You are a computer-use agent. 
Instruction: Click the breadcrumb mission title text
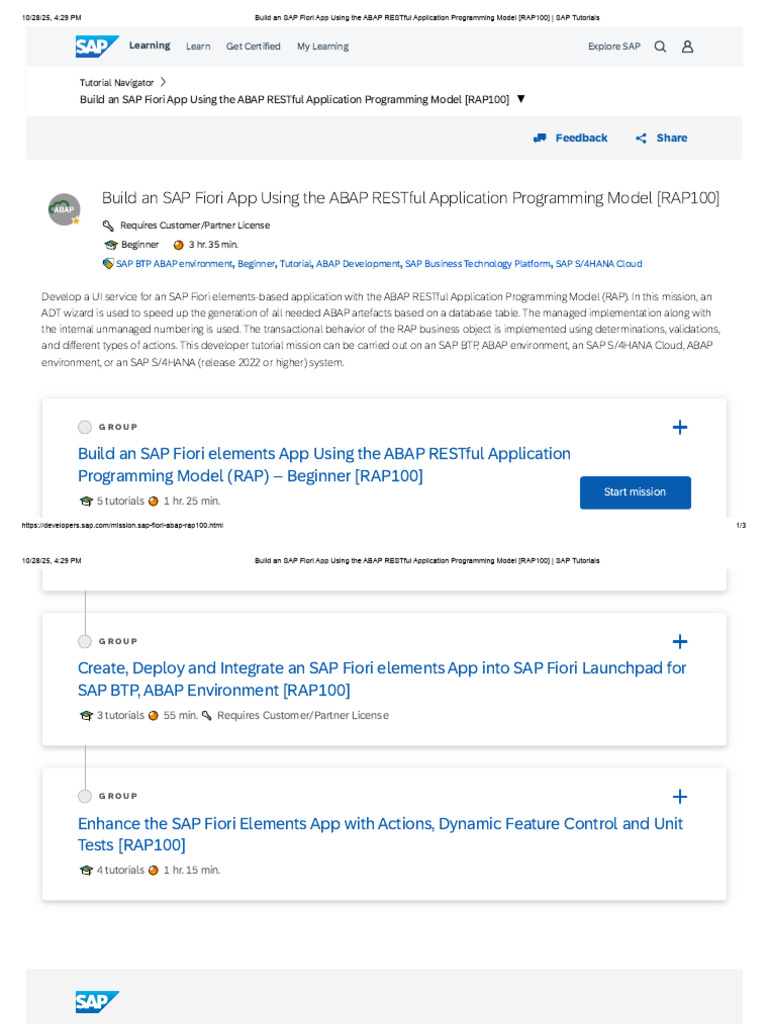(295, 99)
